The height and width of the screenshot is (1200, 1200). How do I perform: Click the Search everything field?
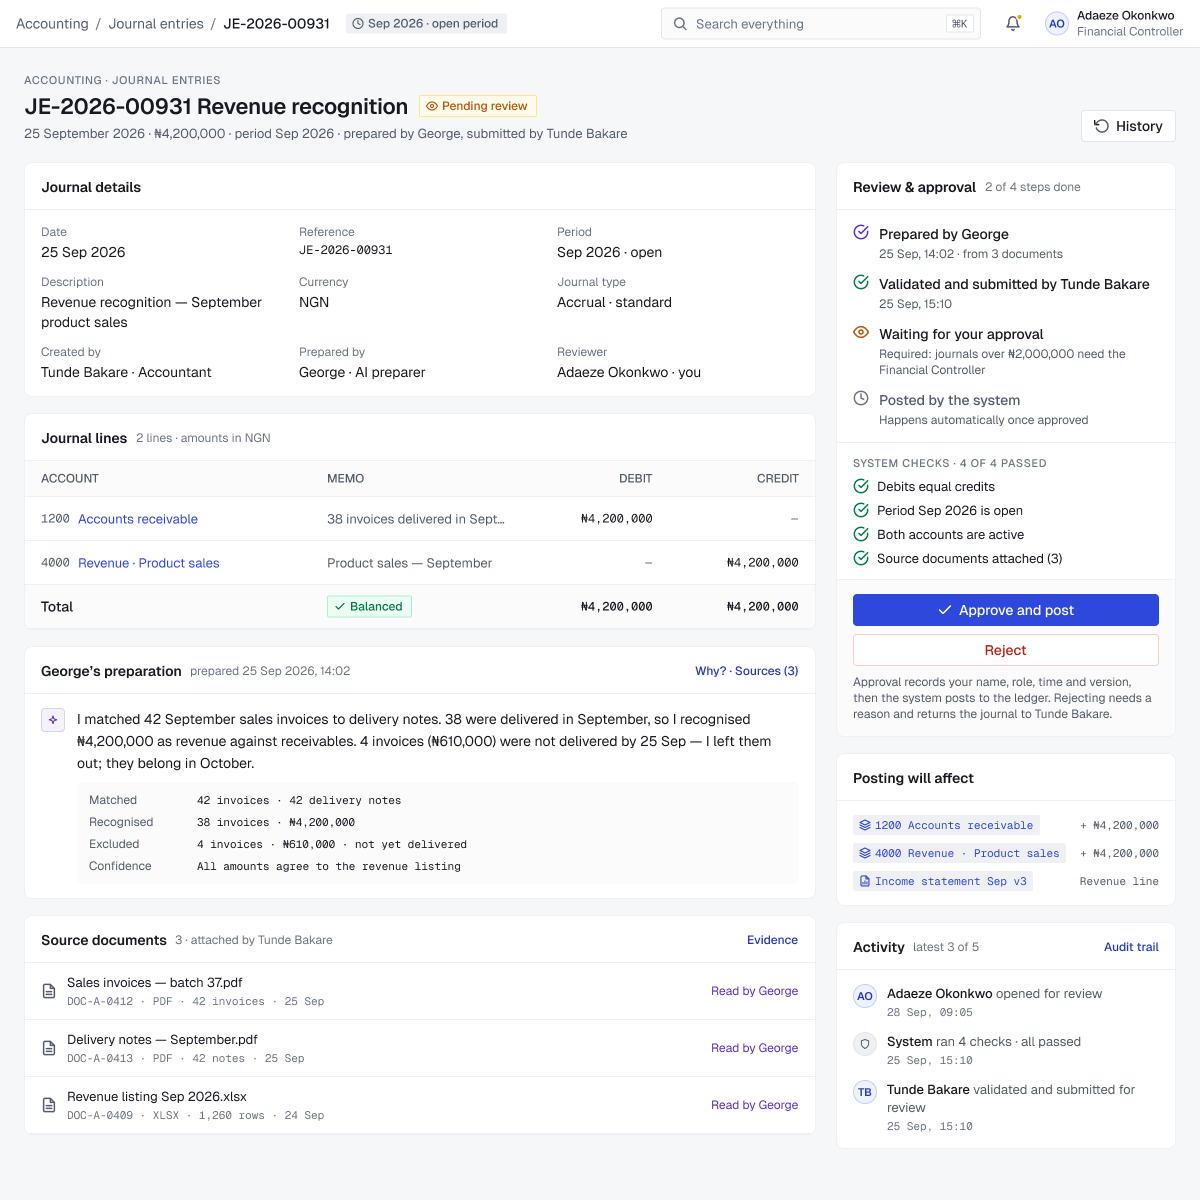(821, 24)
